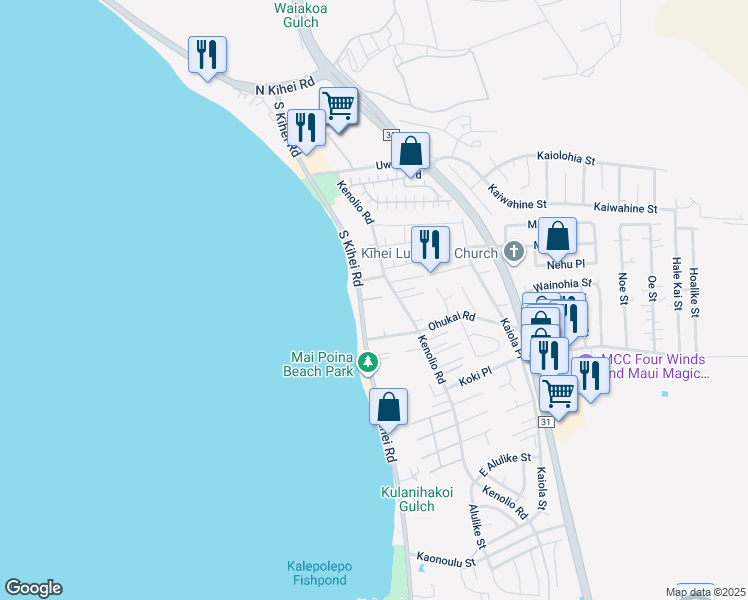Click the restaurant marker next to MCC Four Winds

coord(591,378)
